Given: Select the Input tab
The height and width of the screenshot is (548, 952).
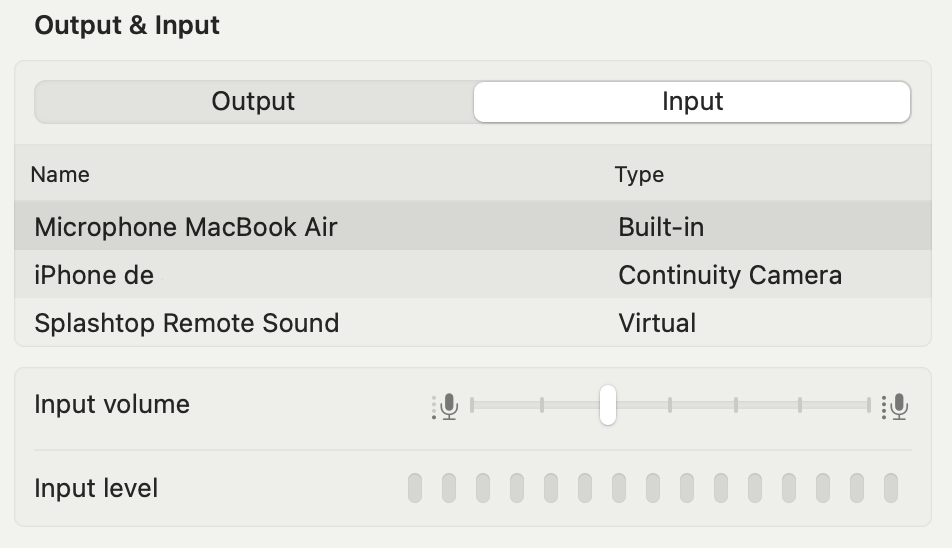Looking at the screenshot, I should click(x=692, y=101).
